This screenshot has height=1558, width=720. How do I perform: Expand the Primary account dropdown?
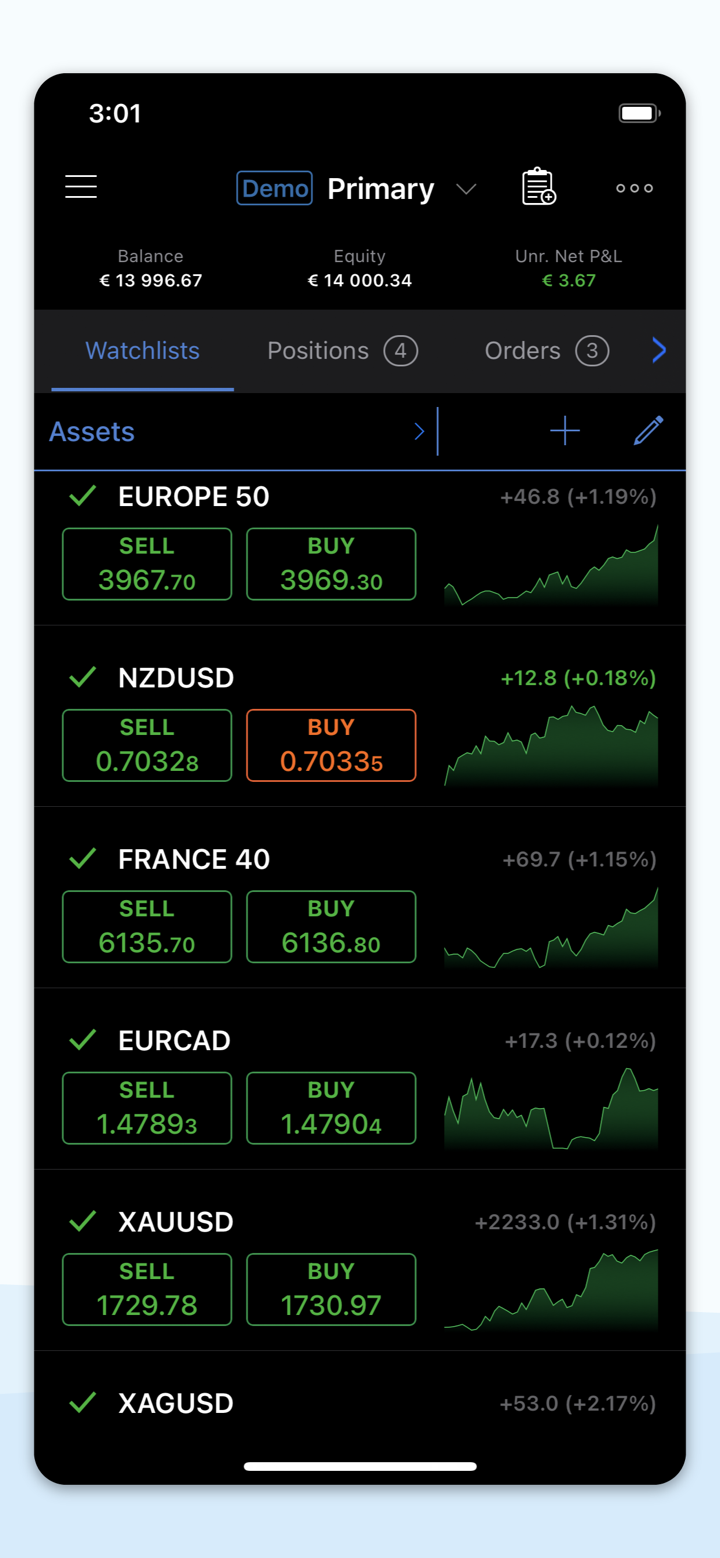466,189
